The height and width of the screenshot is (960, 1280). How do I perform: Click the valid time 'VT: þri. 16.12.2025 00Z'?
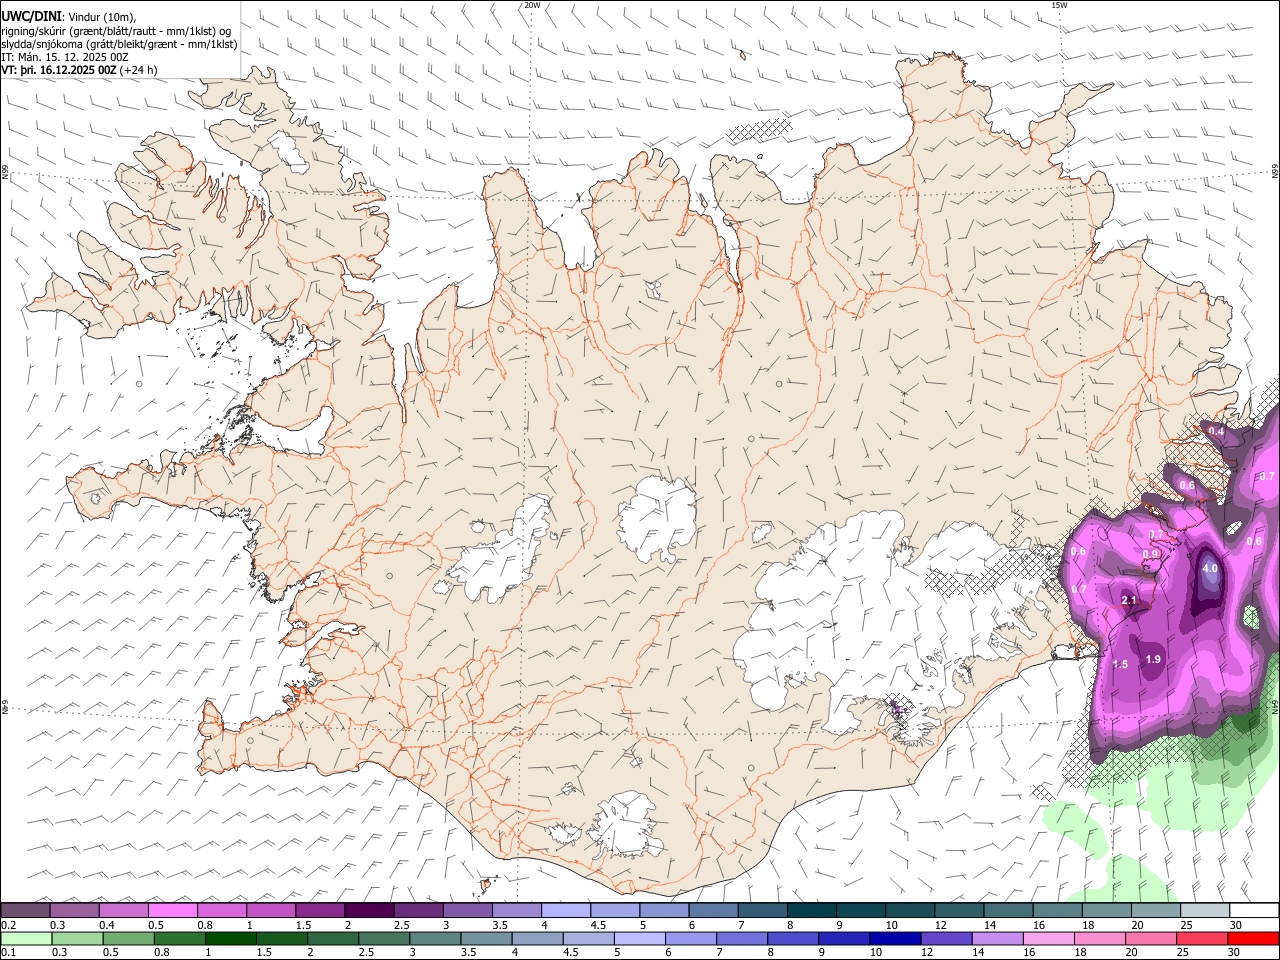[x=59, y=70]
